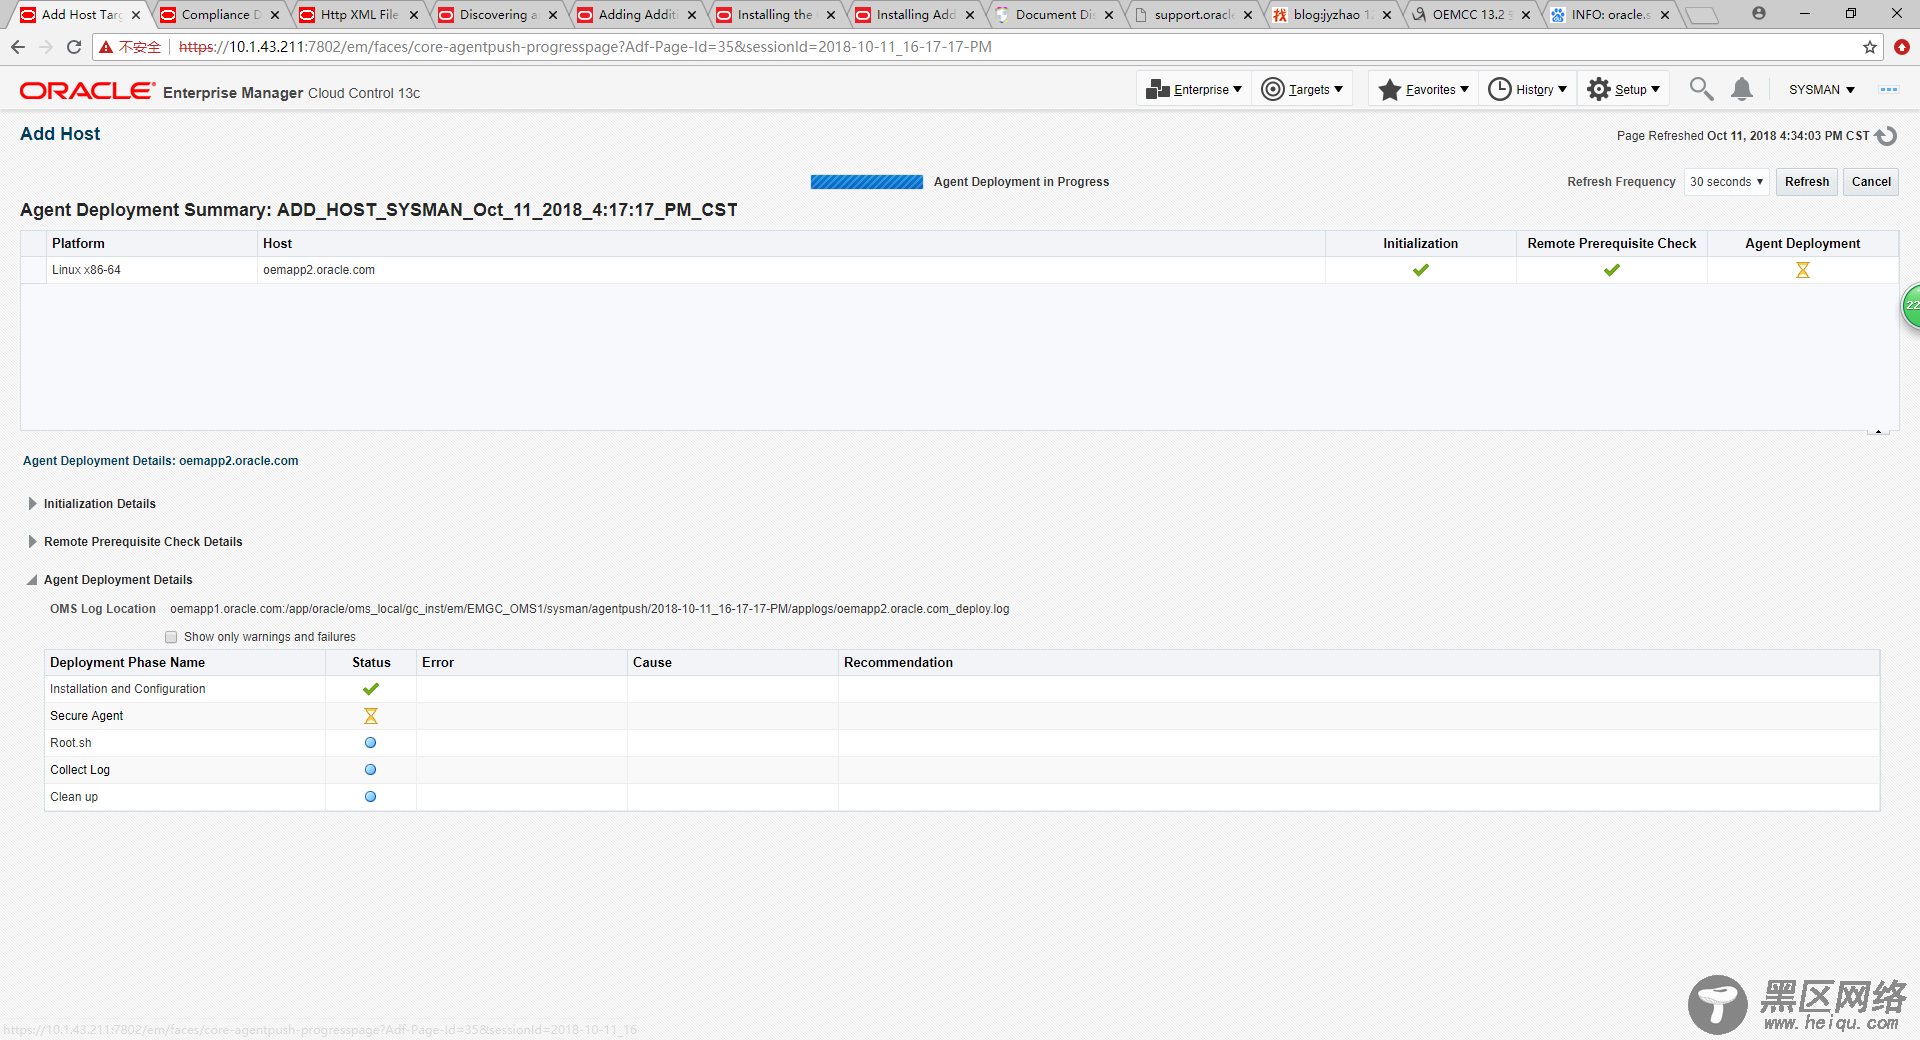Open the Favorites menu
Image resolution: width=1920 pixels, height=1040 pixels.
(x=1423, y=89)
